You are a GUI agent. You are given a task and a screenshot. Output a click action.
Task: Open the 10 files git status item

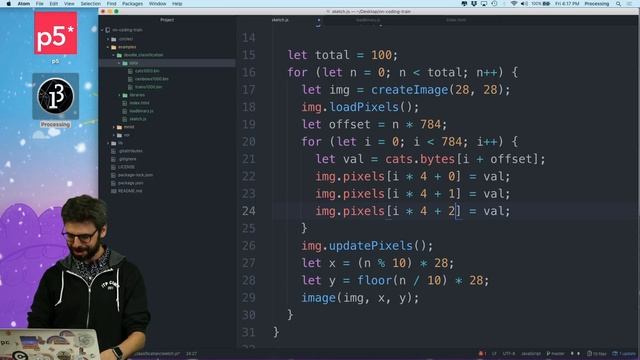(597, 353)
